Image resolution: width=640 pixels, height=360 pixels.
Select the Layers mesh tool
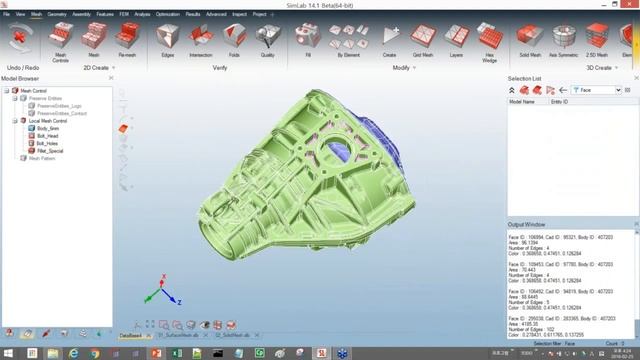point(456,40)
